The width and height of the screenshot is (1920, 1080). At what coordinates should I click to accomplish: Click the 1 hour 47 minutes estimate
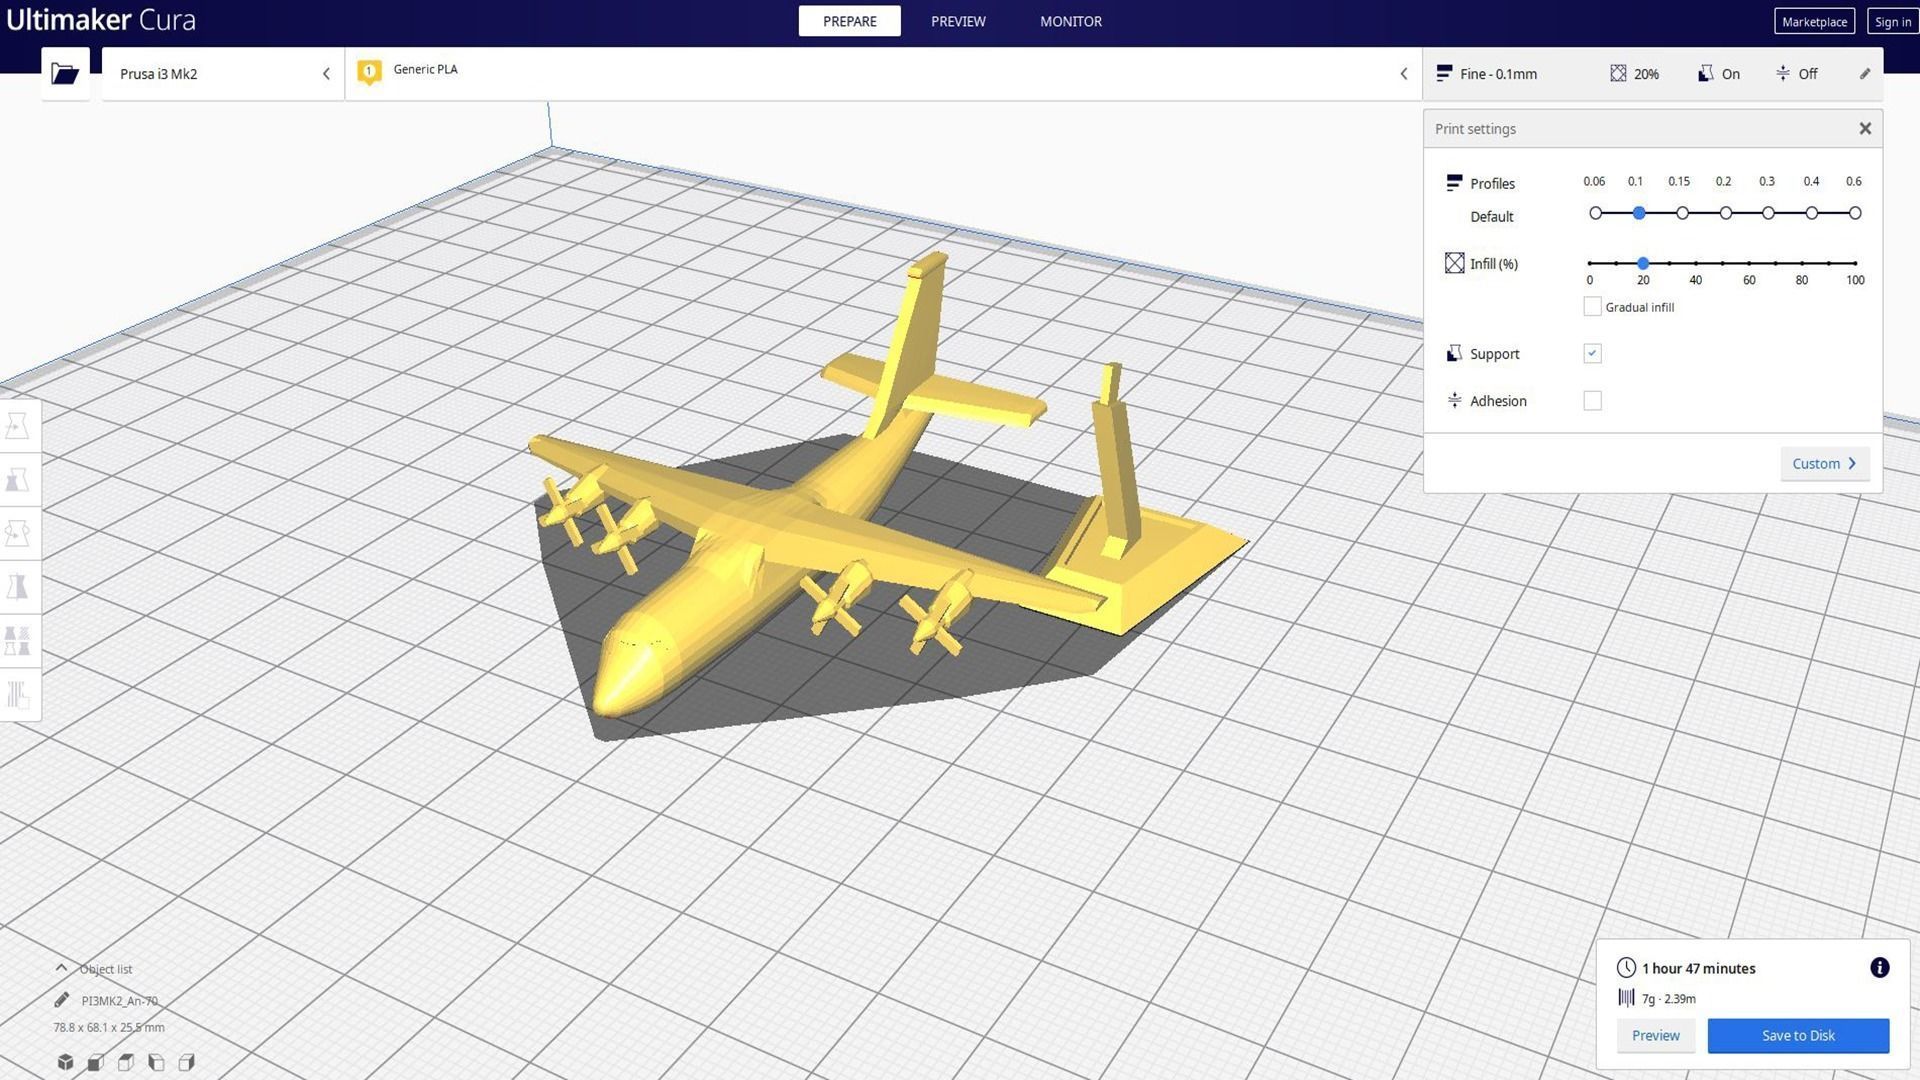(x=1699, y=968)
